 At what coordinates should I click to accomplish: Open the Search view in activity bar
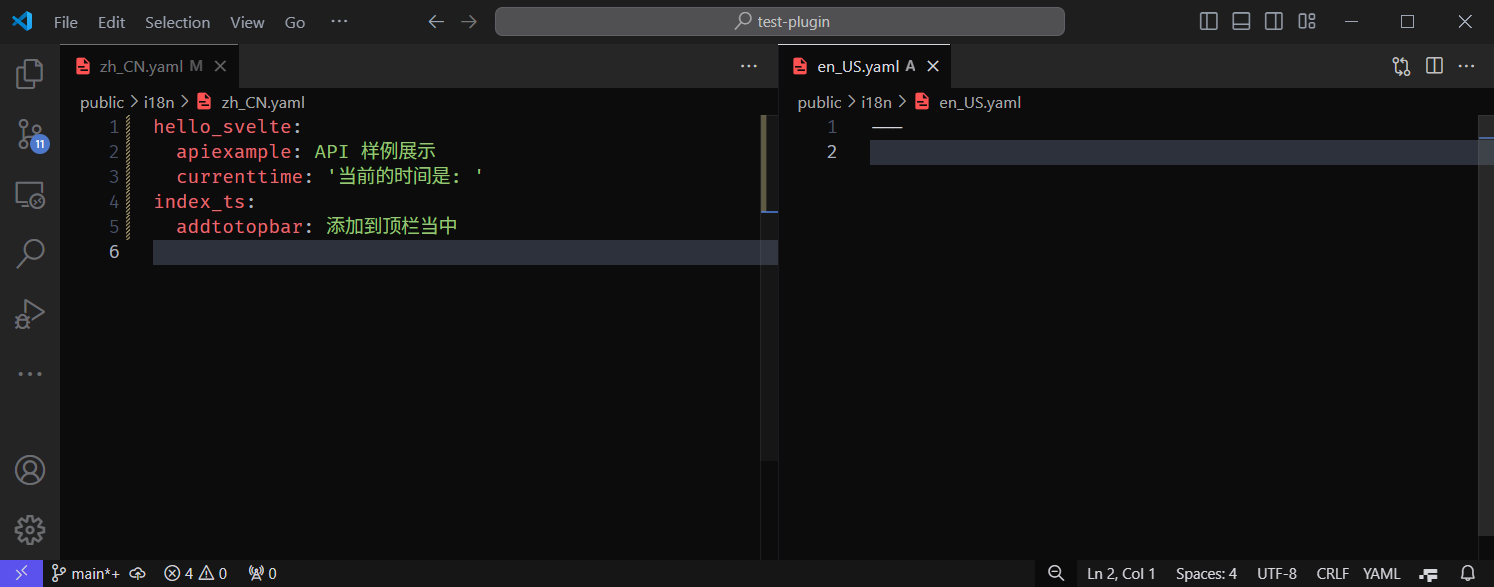30,253
